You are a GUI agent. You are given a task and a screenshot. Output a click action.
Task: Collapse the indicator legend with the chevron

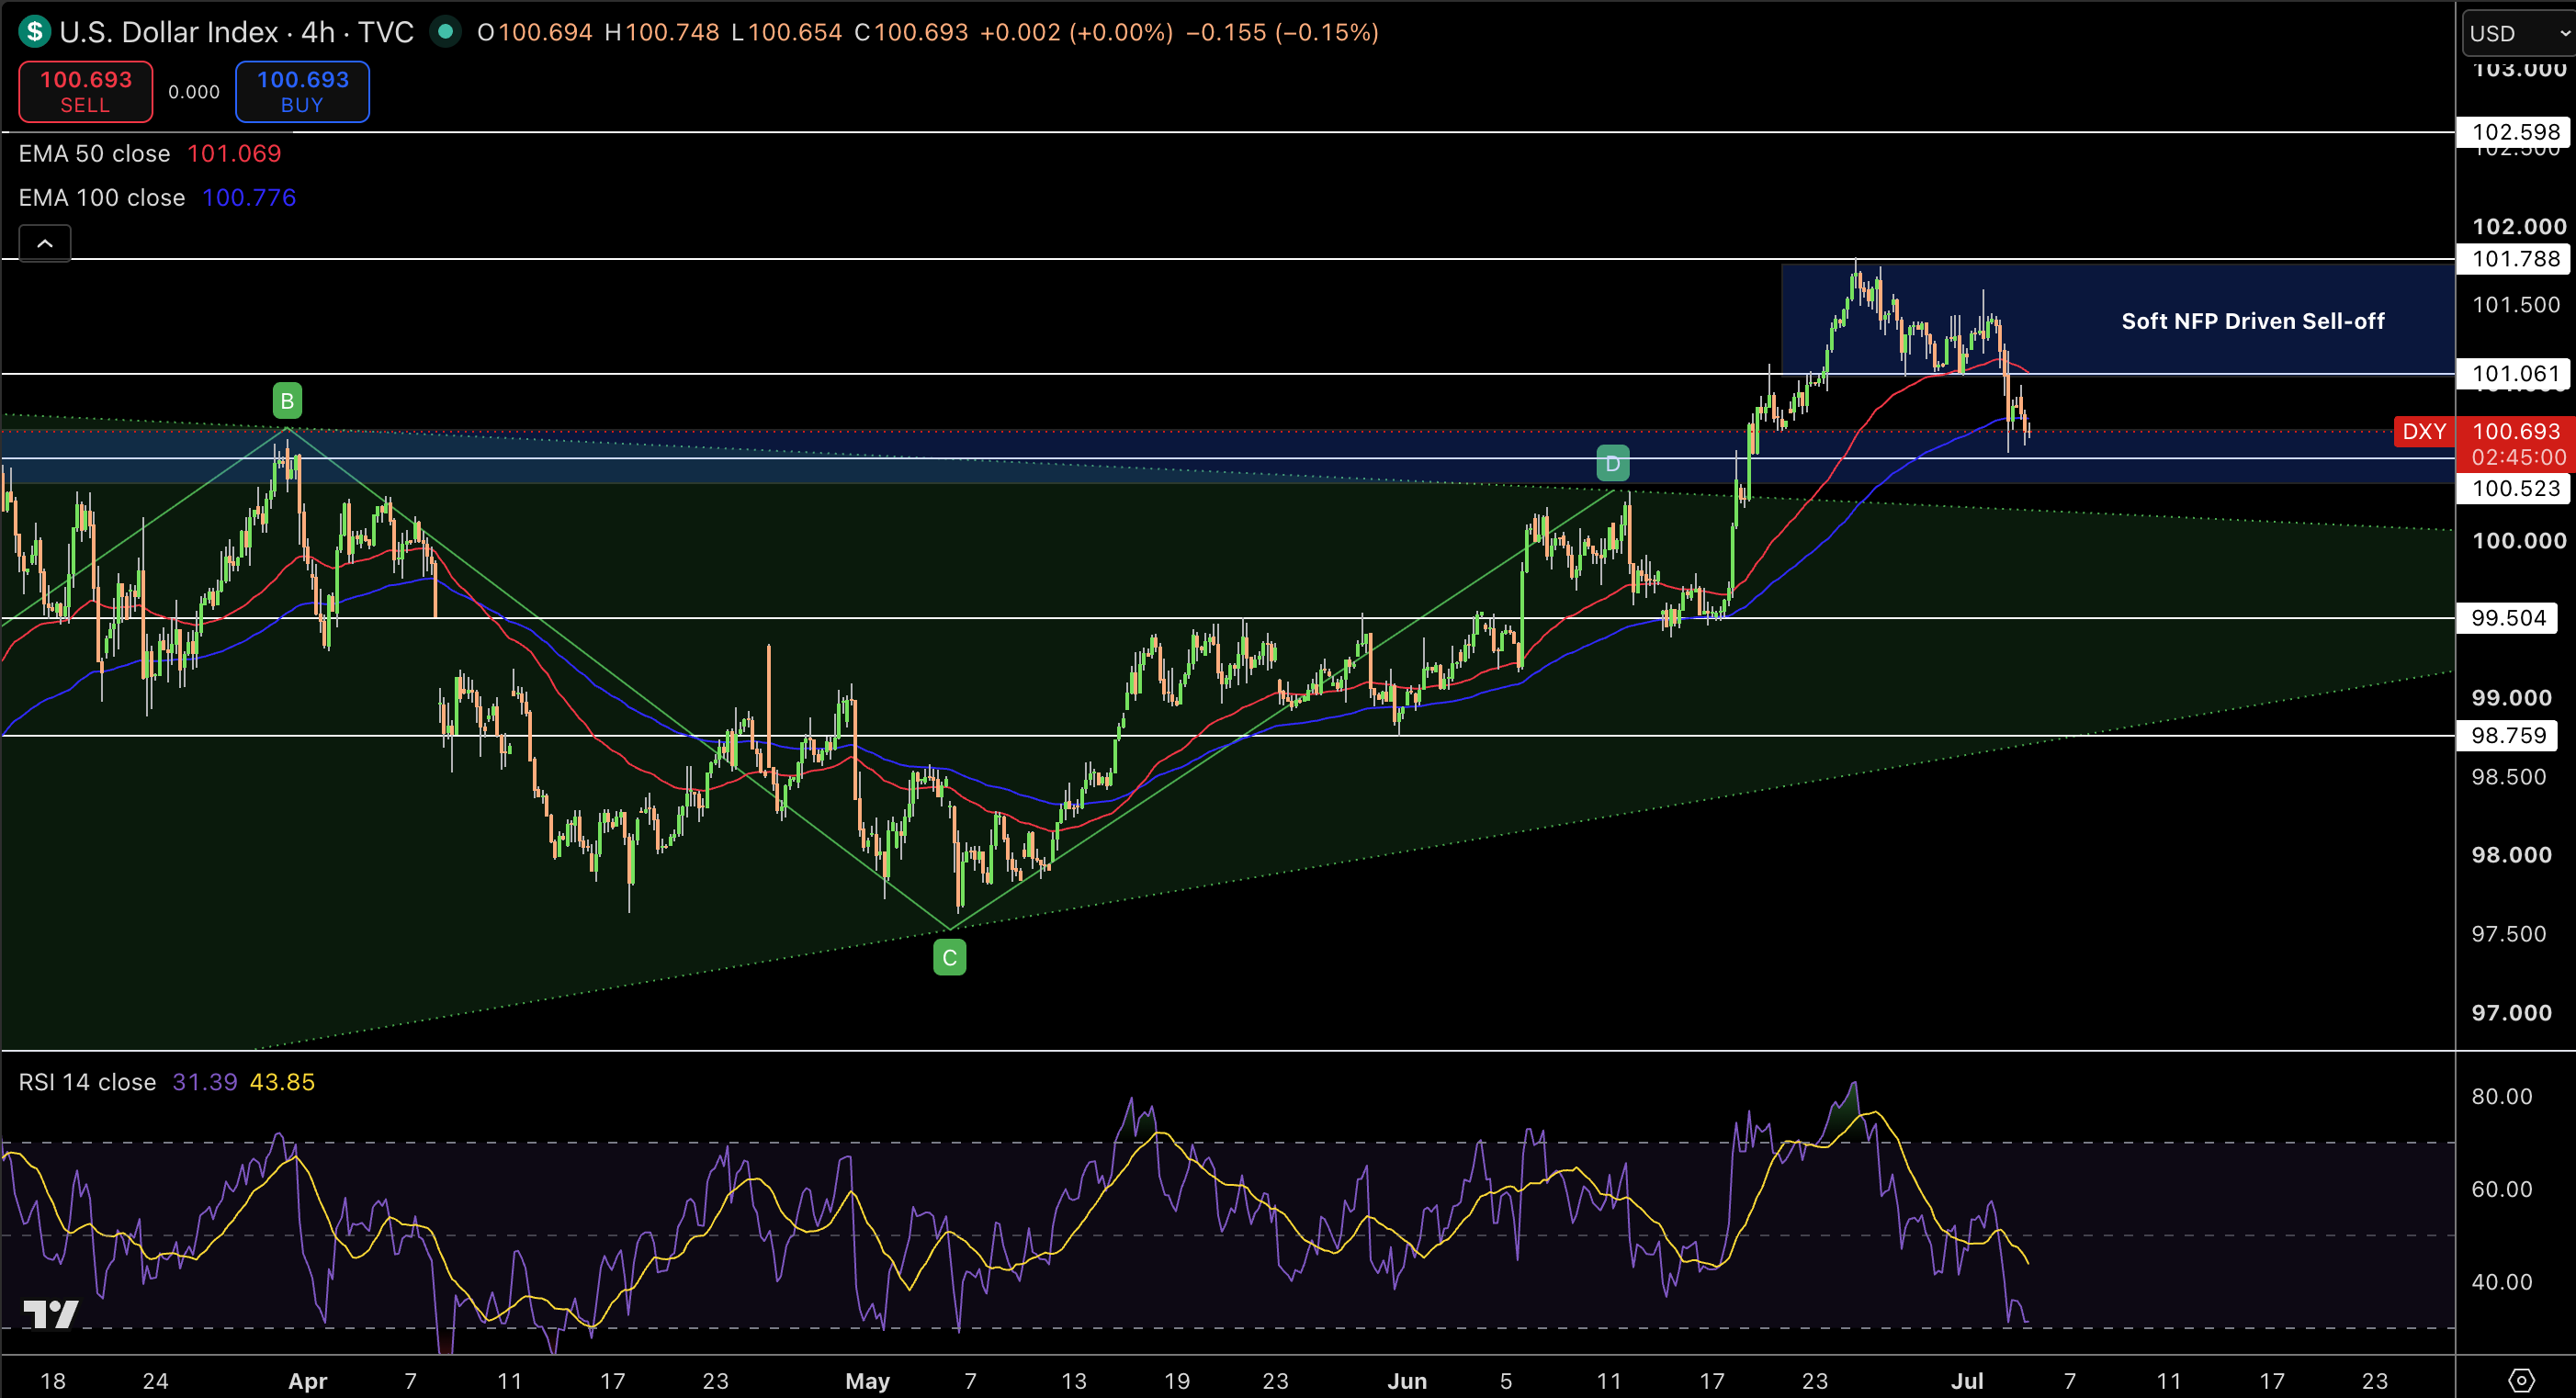(45, 243)
